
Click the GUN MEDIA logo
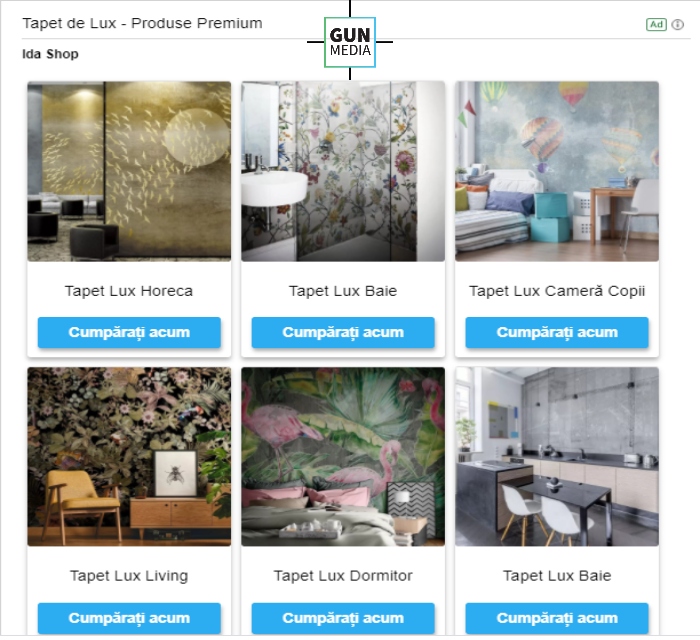350,42
